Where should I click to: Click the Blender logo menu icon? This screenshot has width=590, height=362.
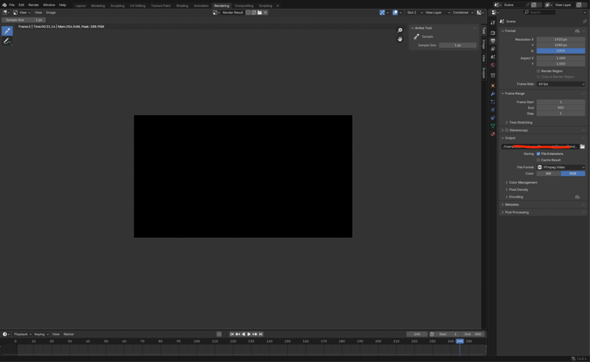4,5
